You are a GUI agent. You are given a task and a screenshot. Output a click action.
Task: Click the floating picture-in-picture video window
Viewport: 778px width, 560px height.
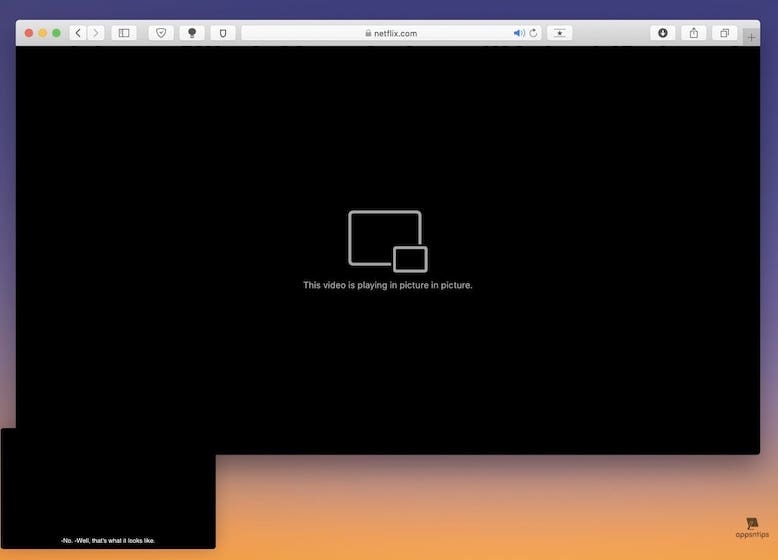click(x=108, y=487)
